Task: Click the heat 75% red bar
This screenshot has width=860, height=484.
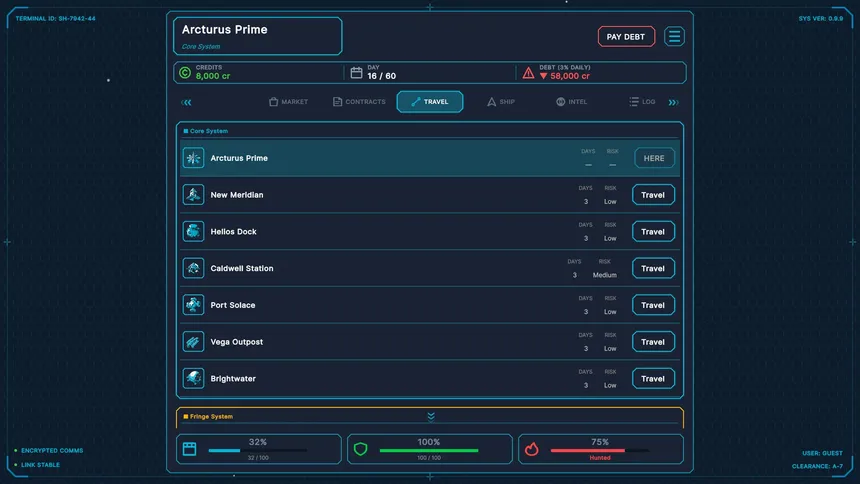Action: [600, 451]
